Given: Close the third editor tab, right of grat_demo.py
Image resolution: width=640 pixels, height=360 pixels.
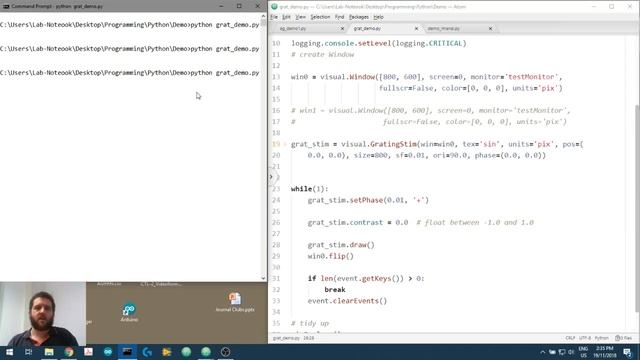Looking at the screenshot, I should pyautogui.click(x=490, y=29).
